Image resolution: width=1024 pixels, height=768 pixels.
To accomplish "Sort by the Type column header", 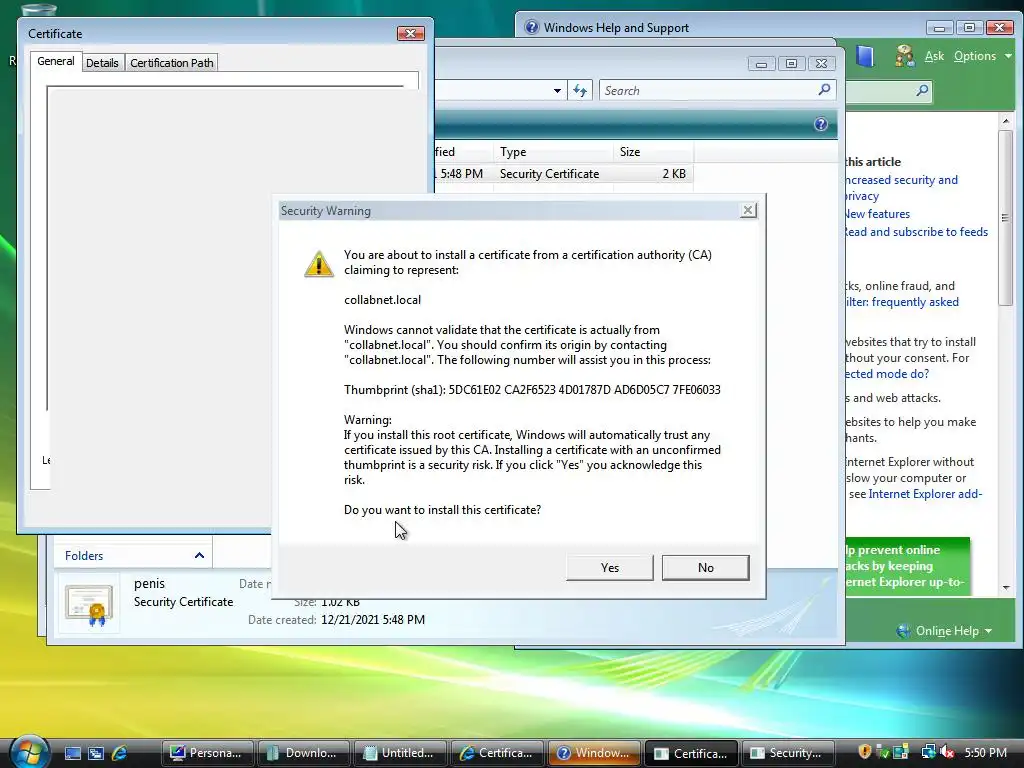I will coord(552,152).
